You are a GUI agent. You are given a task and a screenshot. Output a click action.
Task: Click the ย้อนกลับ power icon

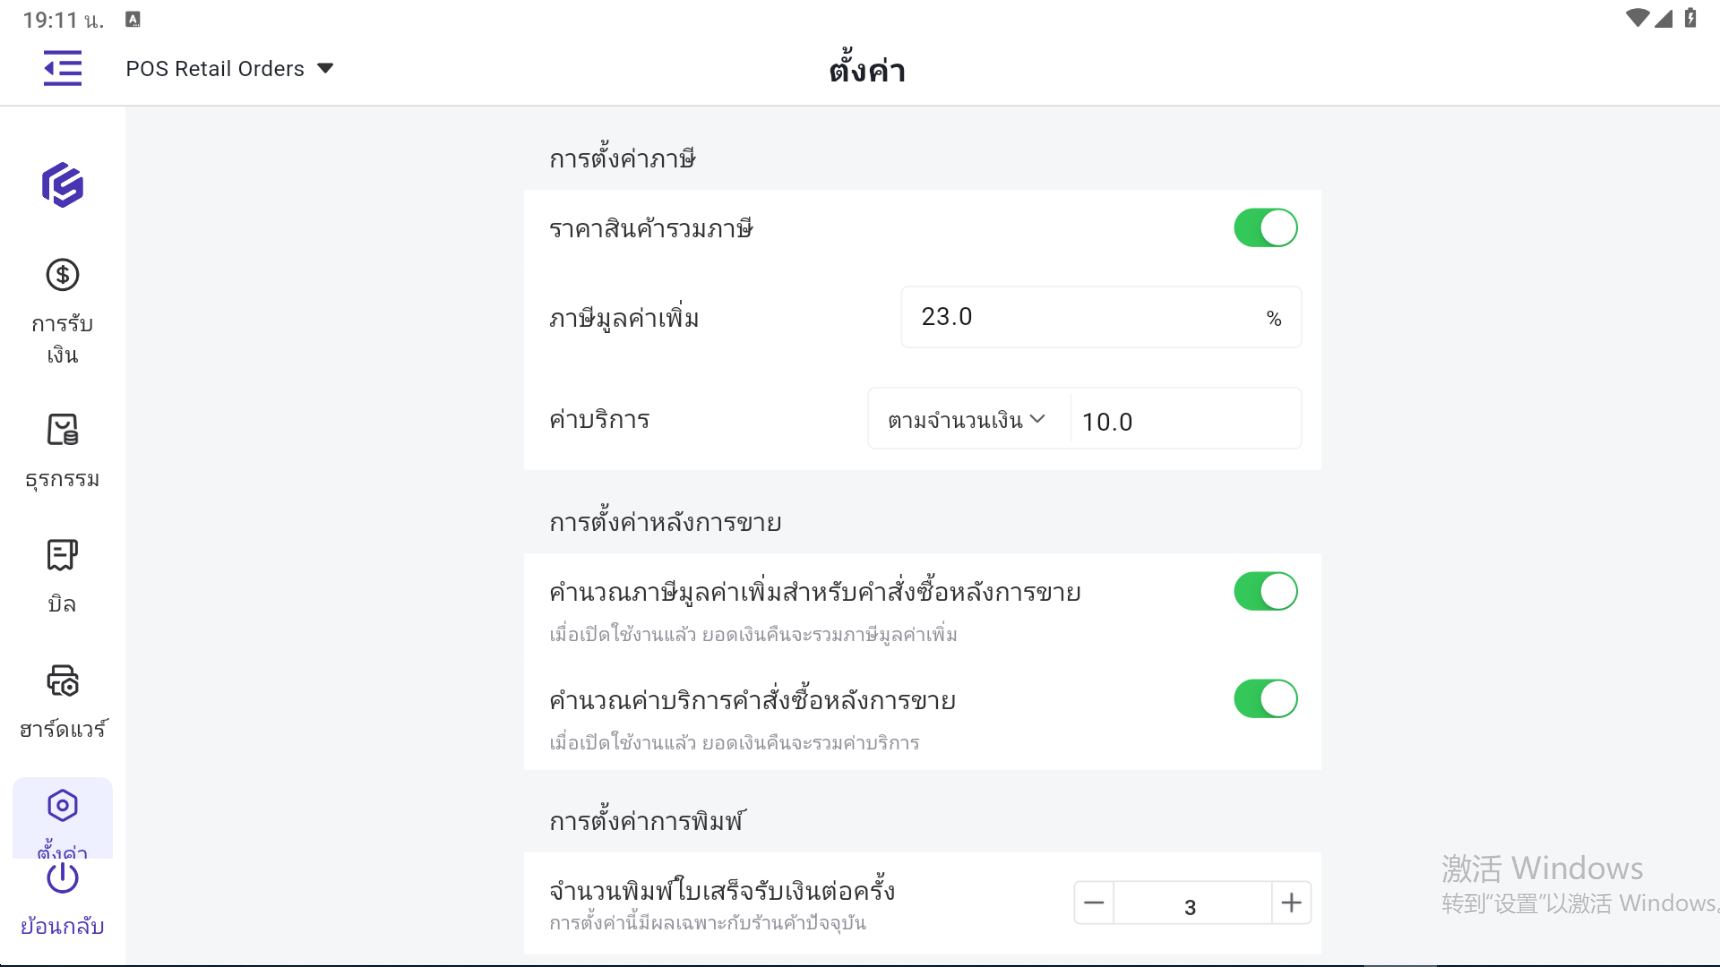click(62, 878)
